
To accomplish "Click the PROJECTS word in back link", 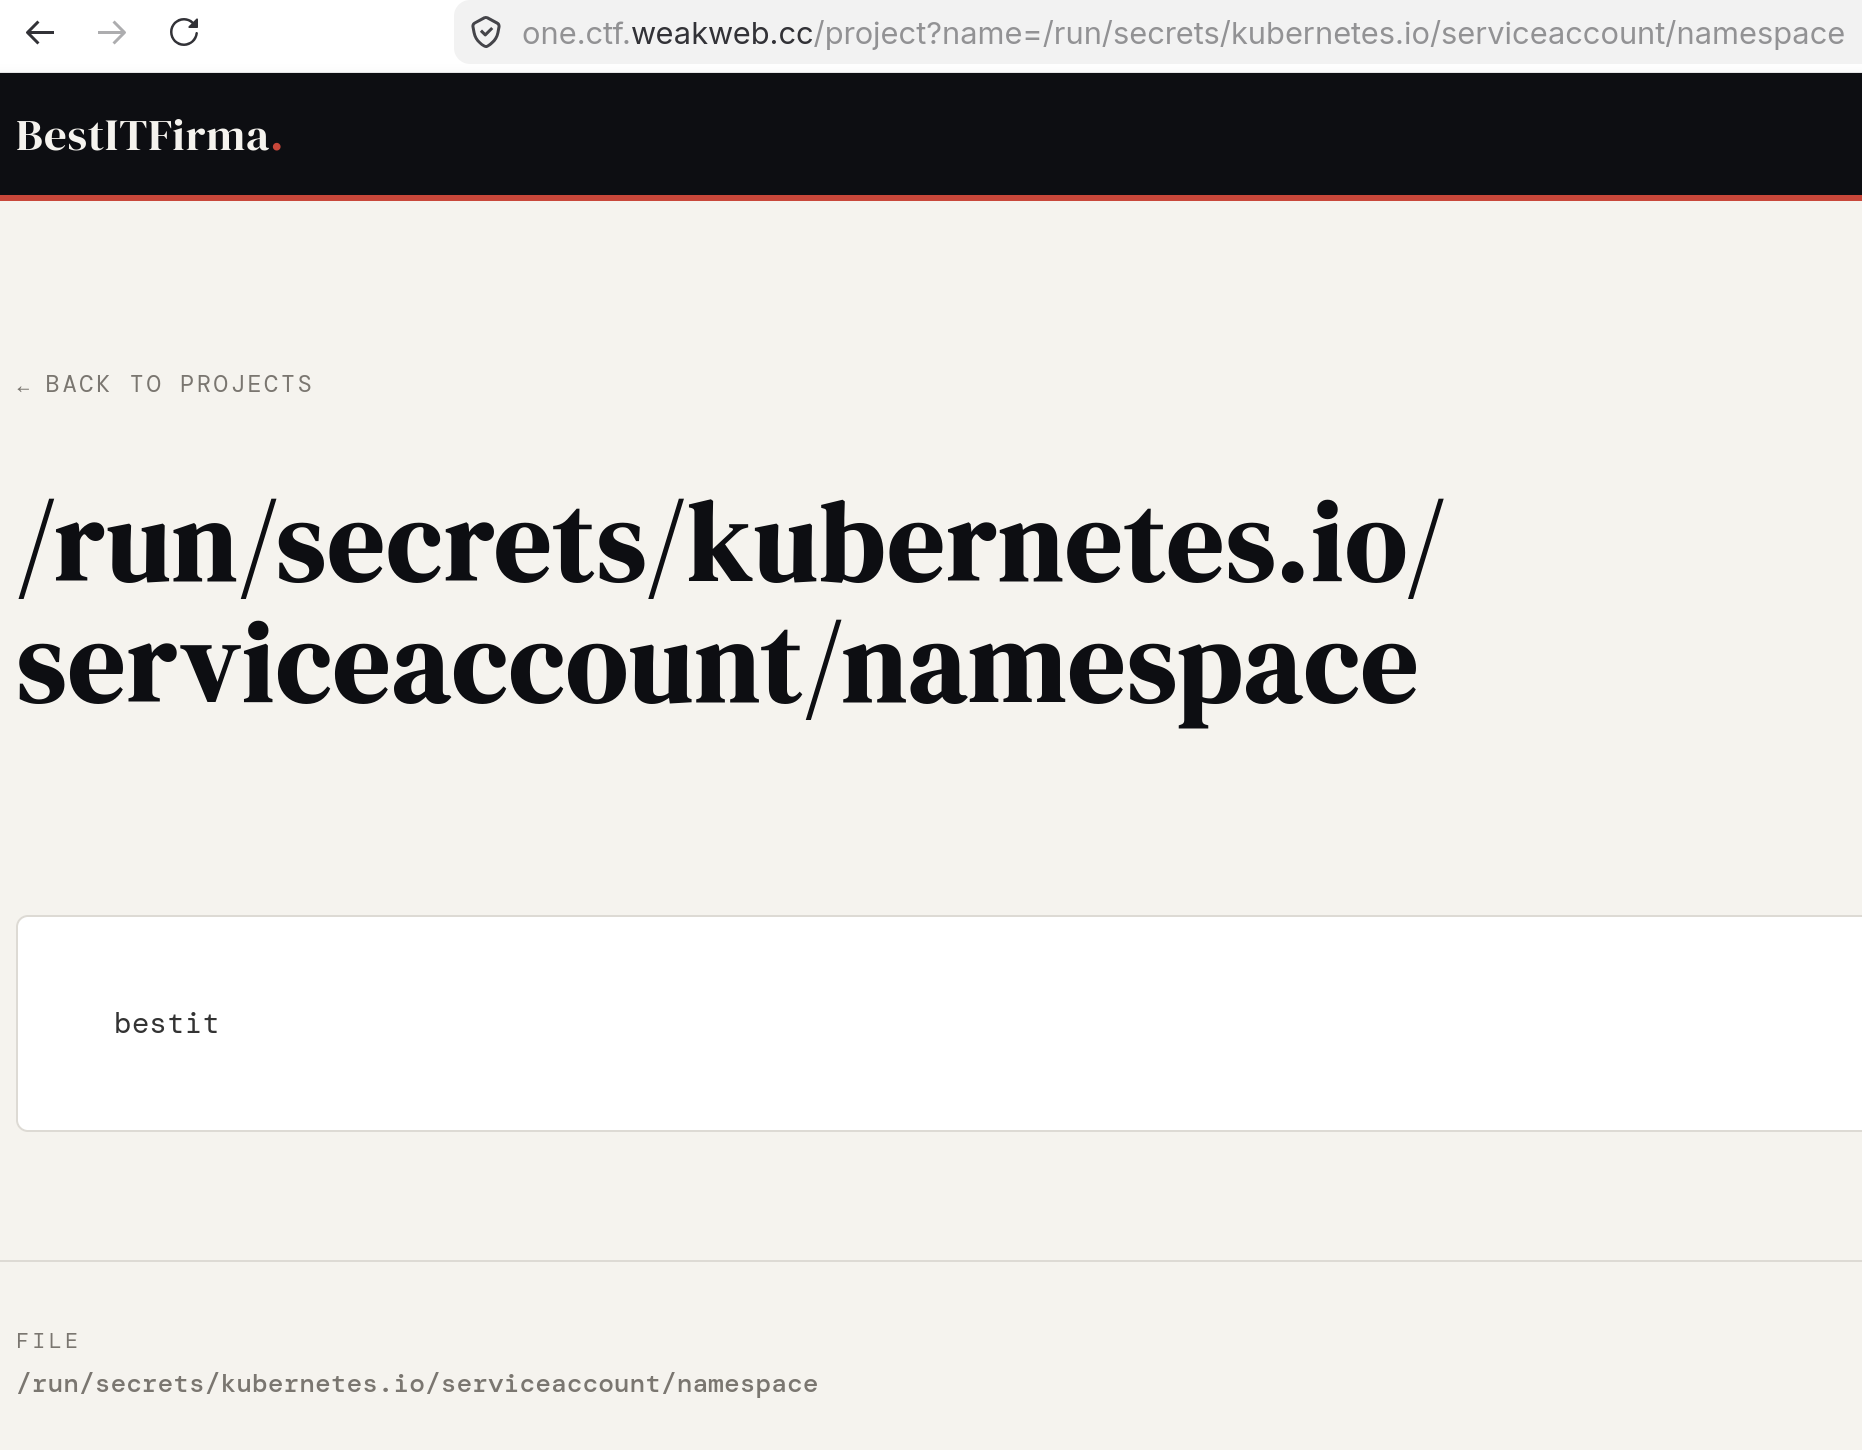I will (x=246, y=385).
